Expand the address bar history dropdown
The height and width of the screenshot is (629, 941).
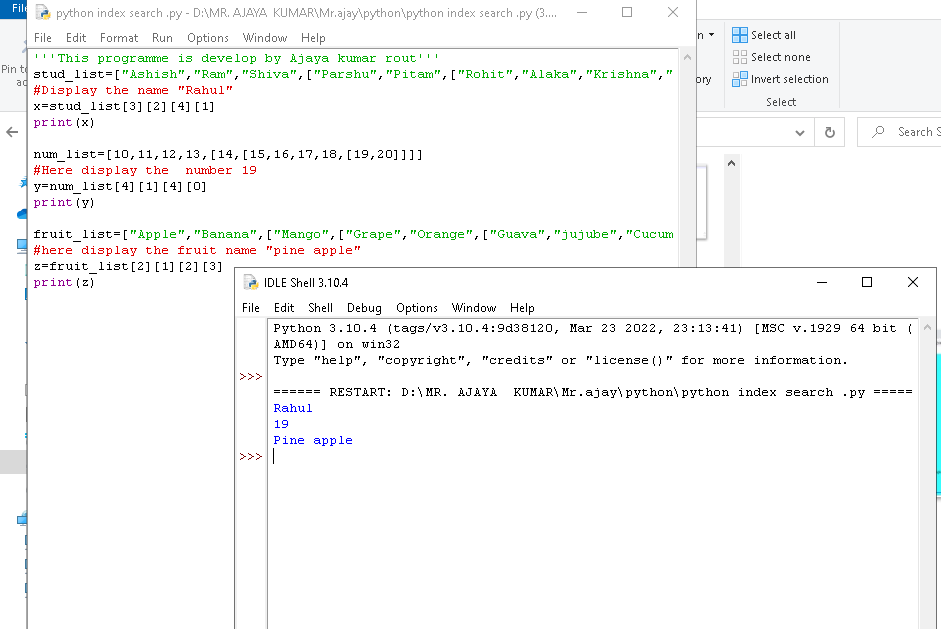click(799, 132)
